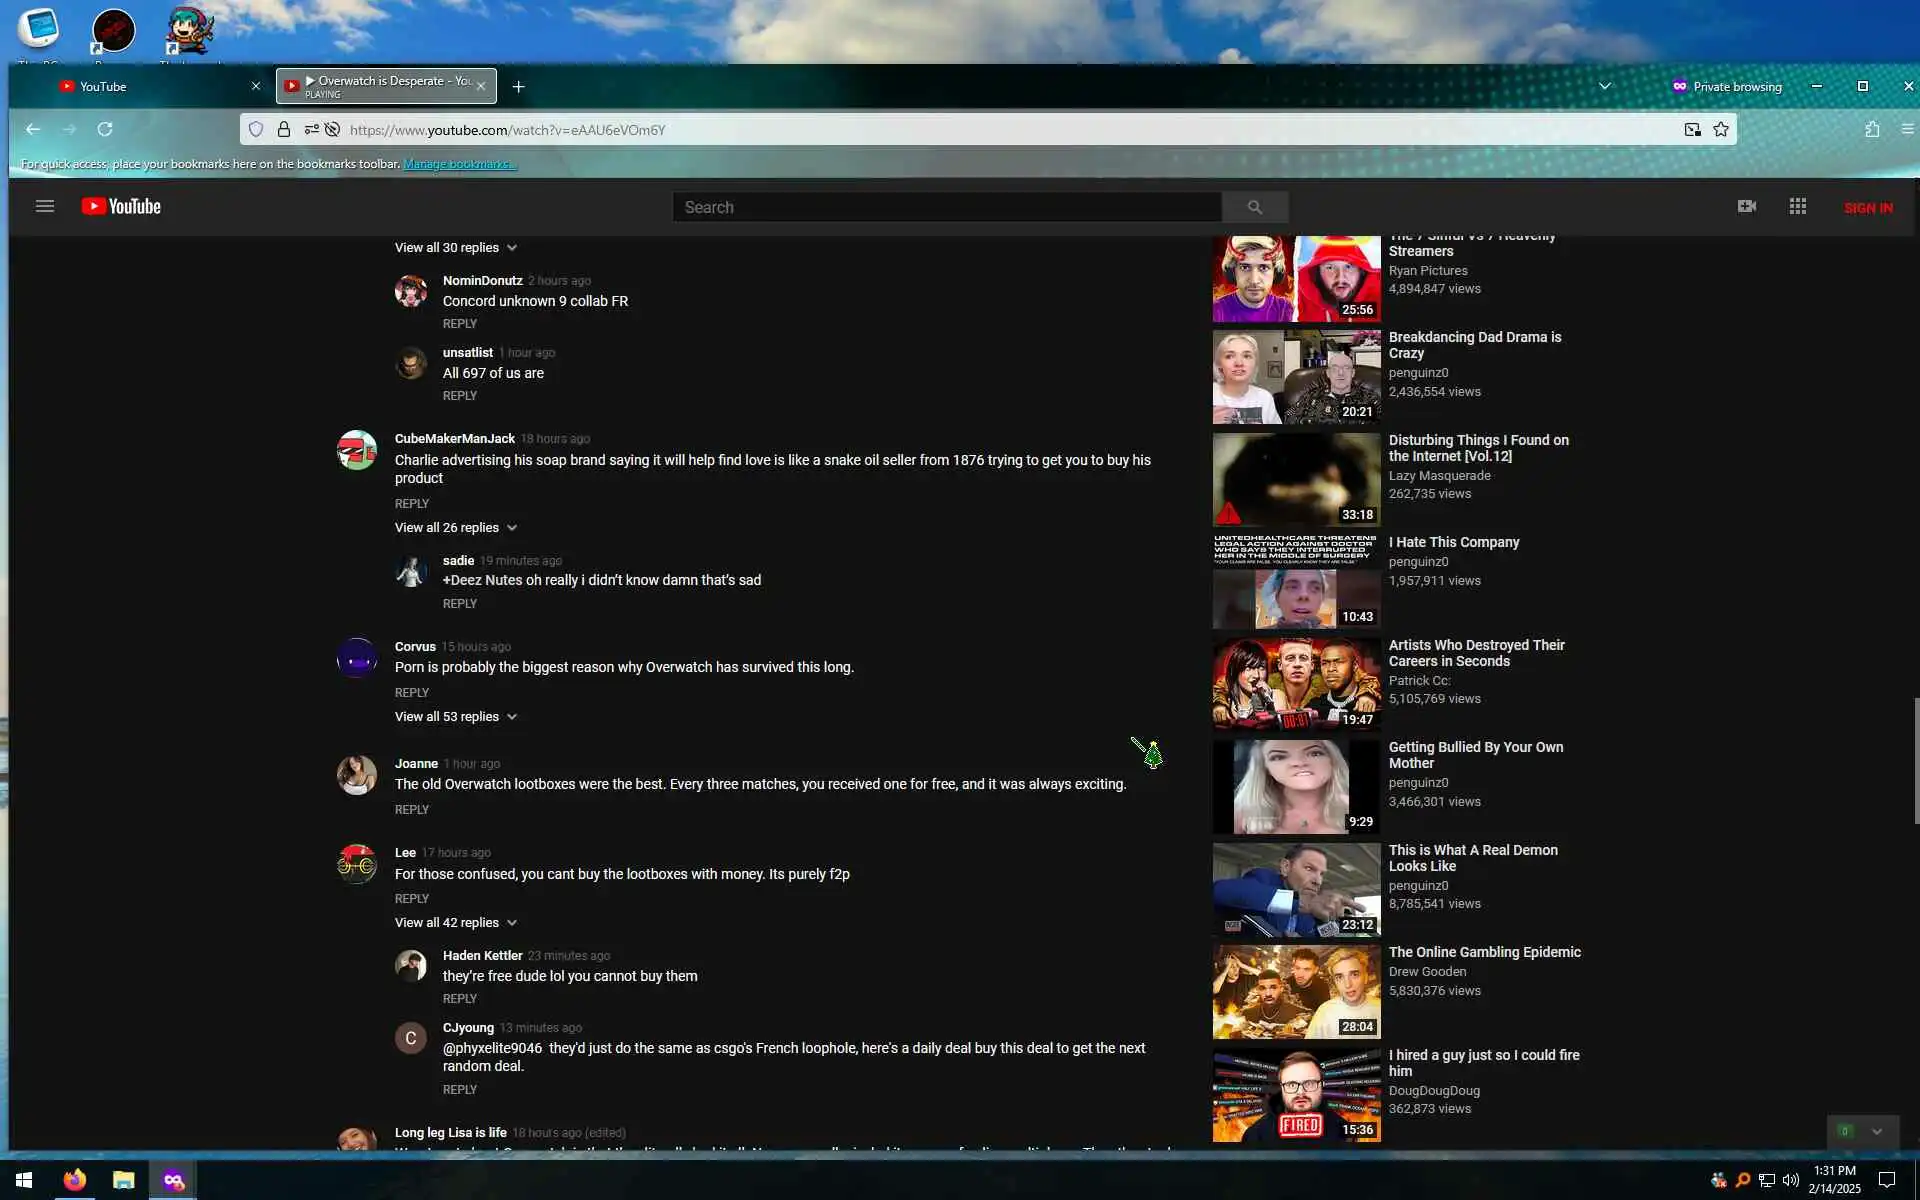Open the YouTube hamburger guide menu
This screenshot has width=1920, height=1200.
(x=44, y=207)
